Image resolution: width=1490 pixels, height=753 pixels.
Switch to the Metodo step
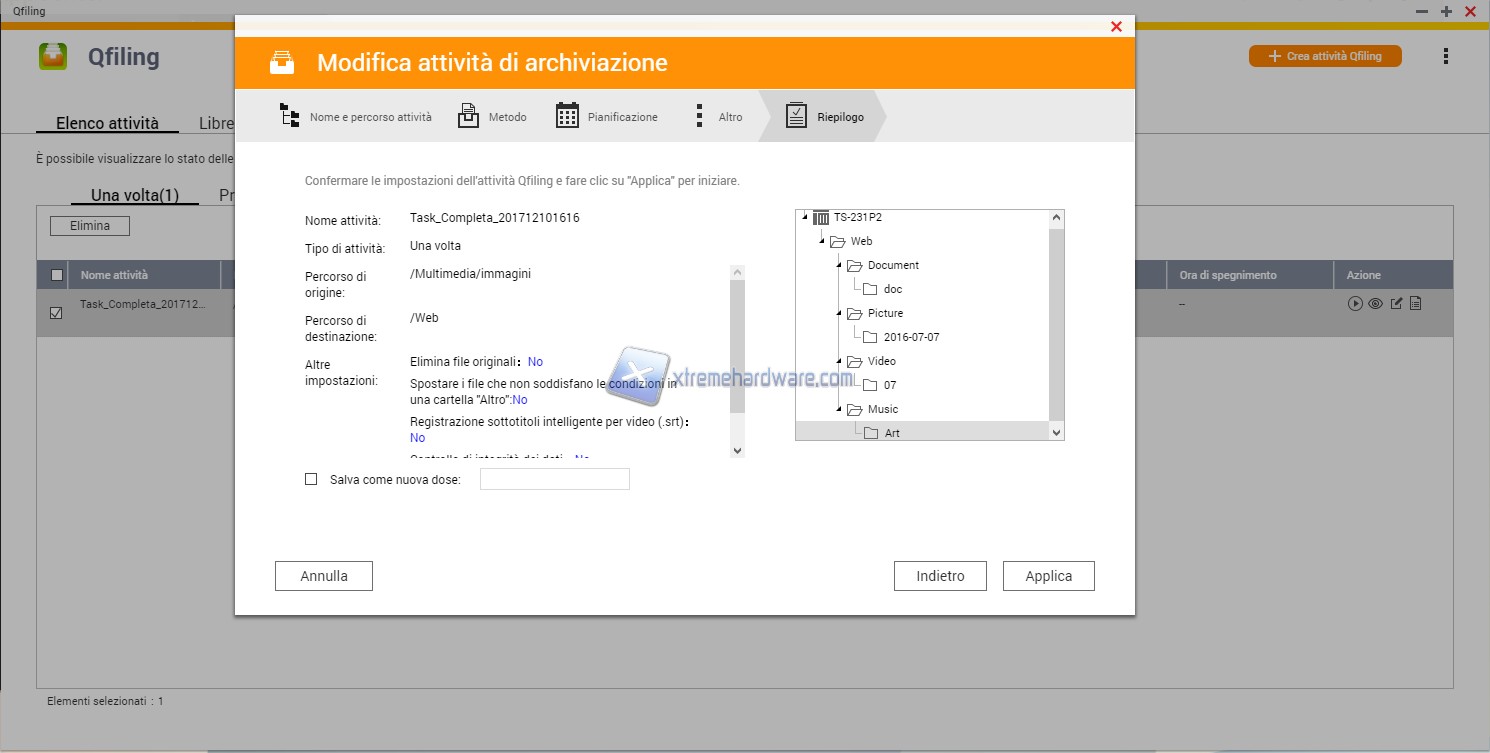point(492,117)
